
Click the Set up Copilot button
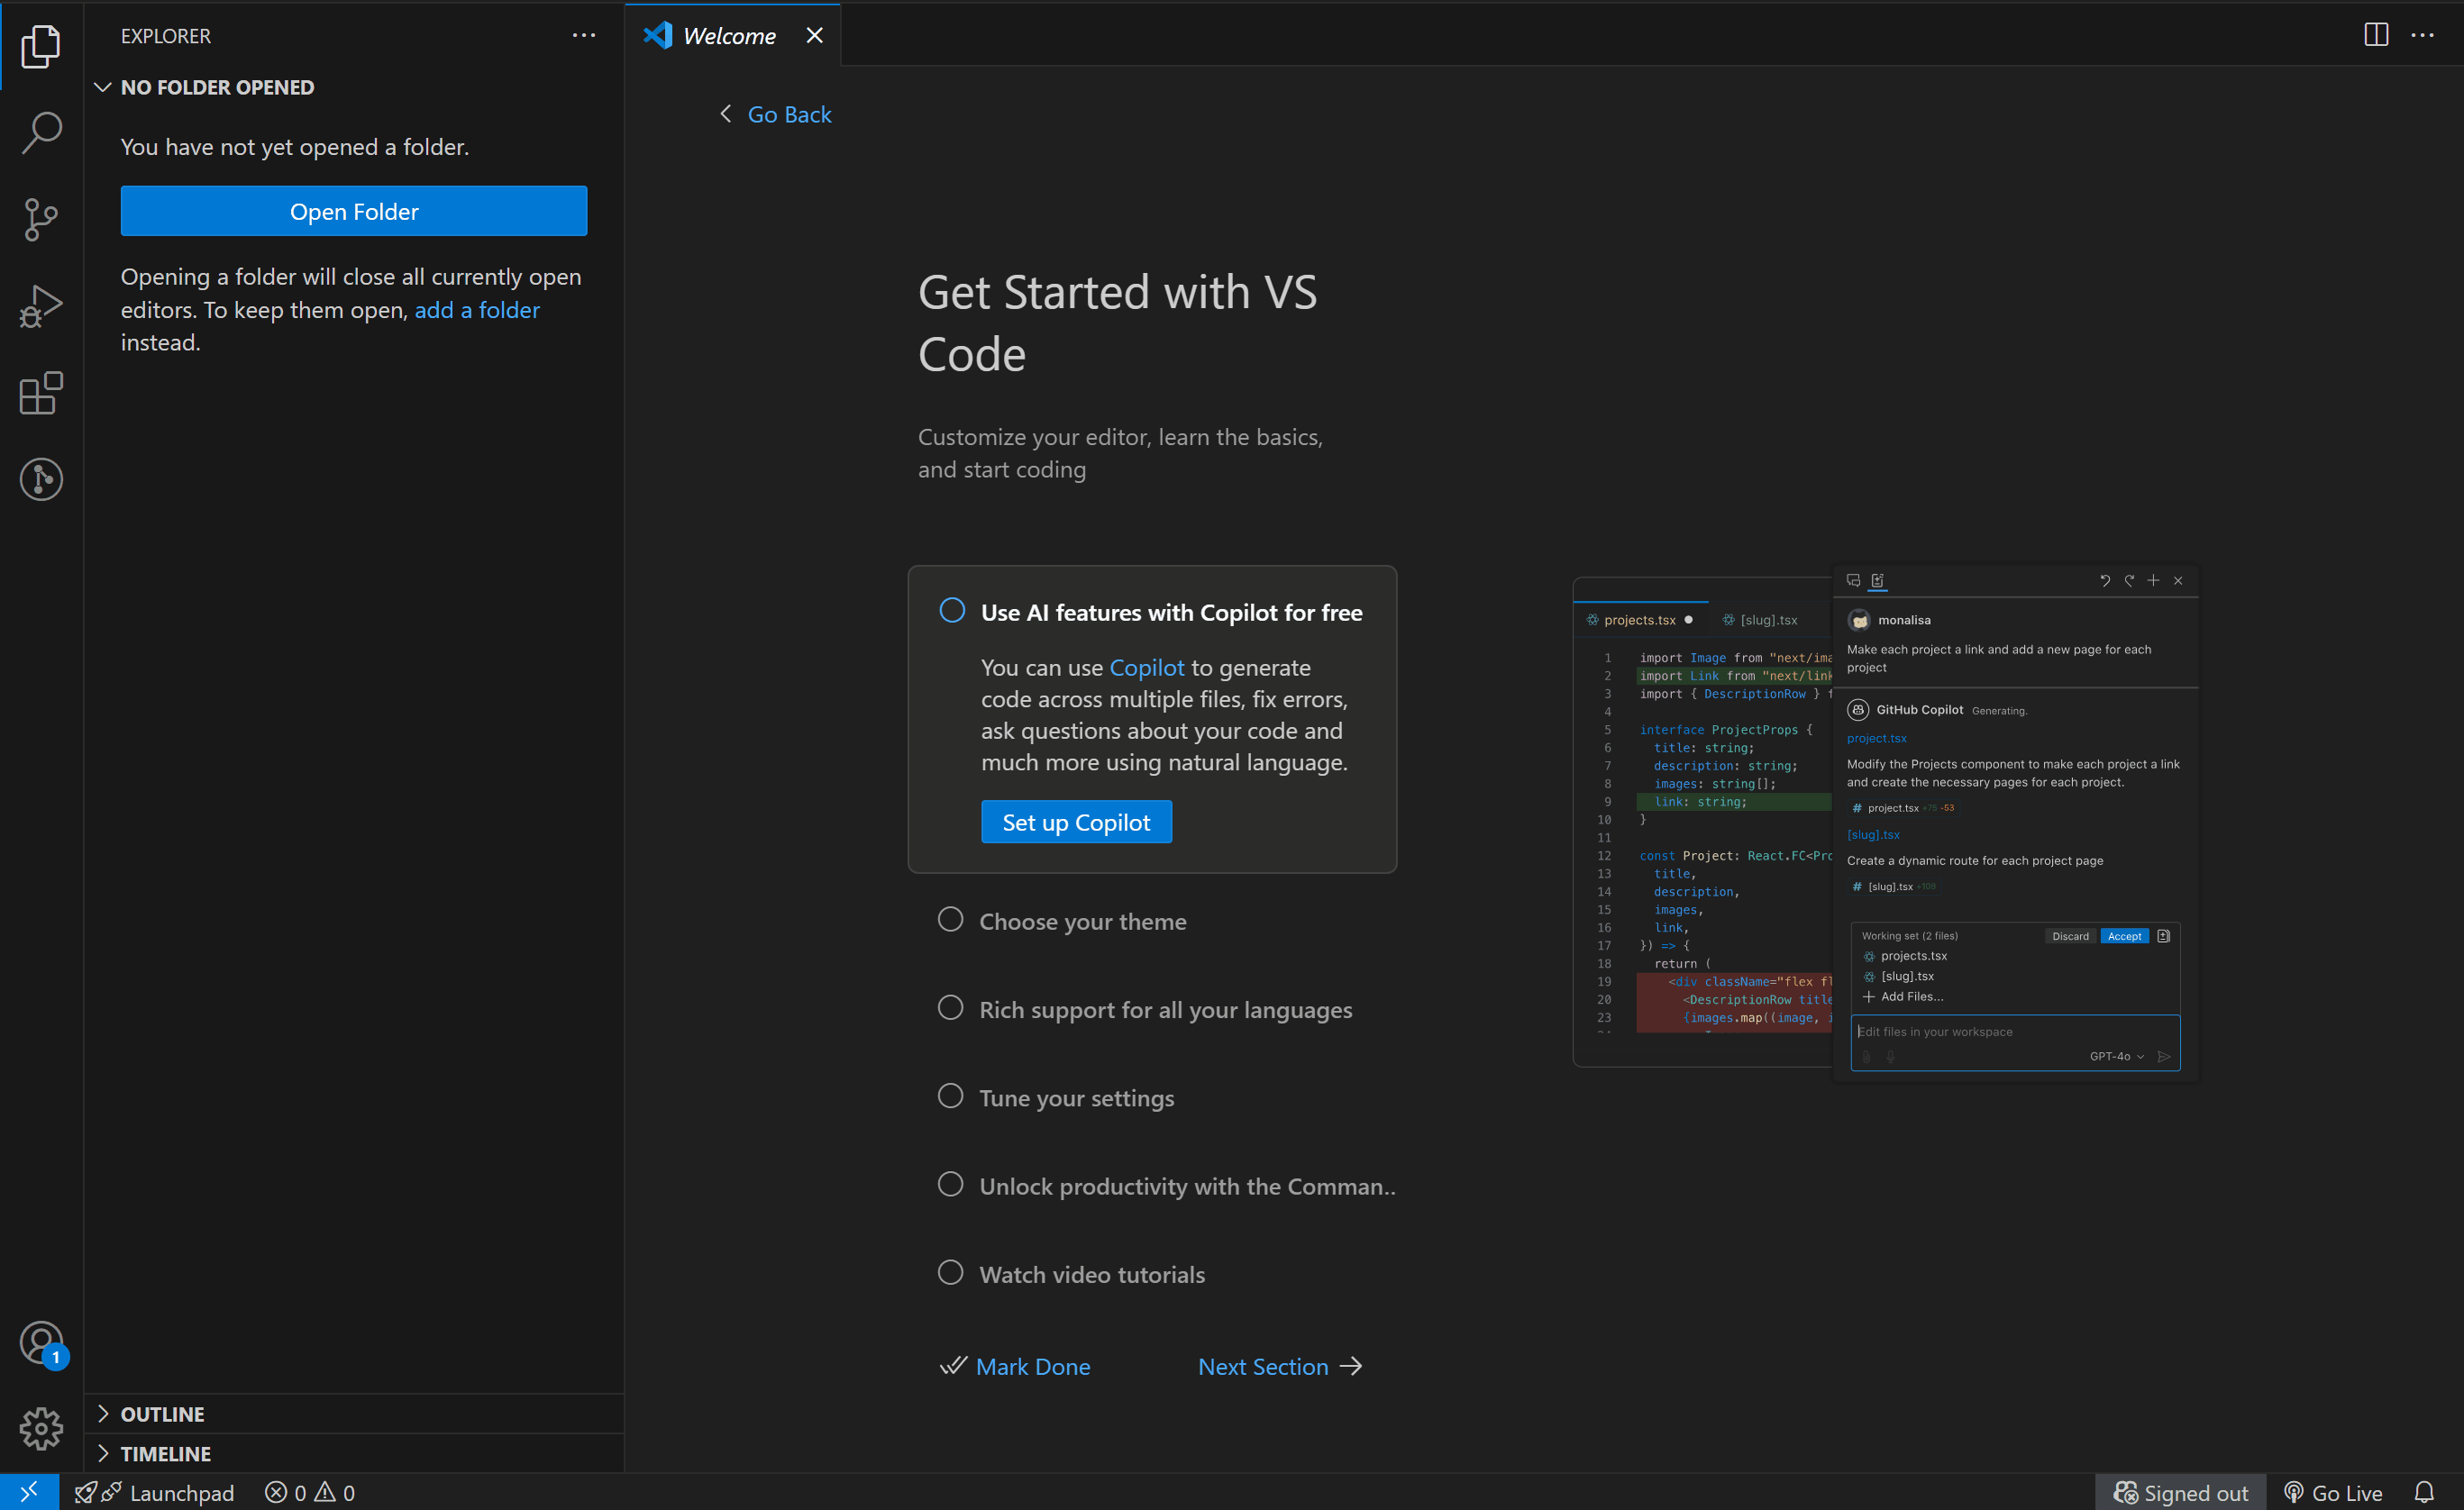[1076, 822]
